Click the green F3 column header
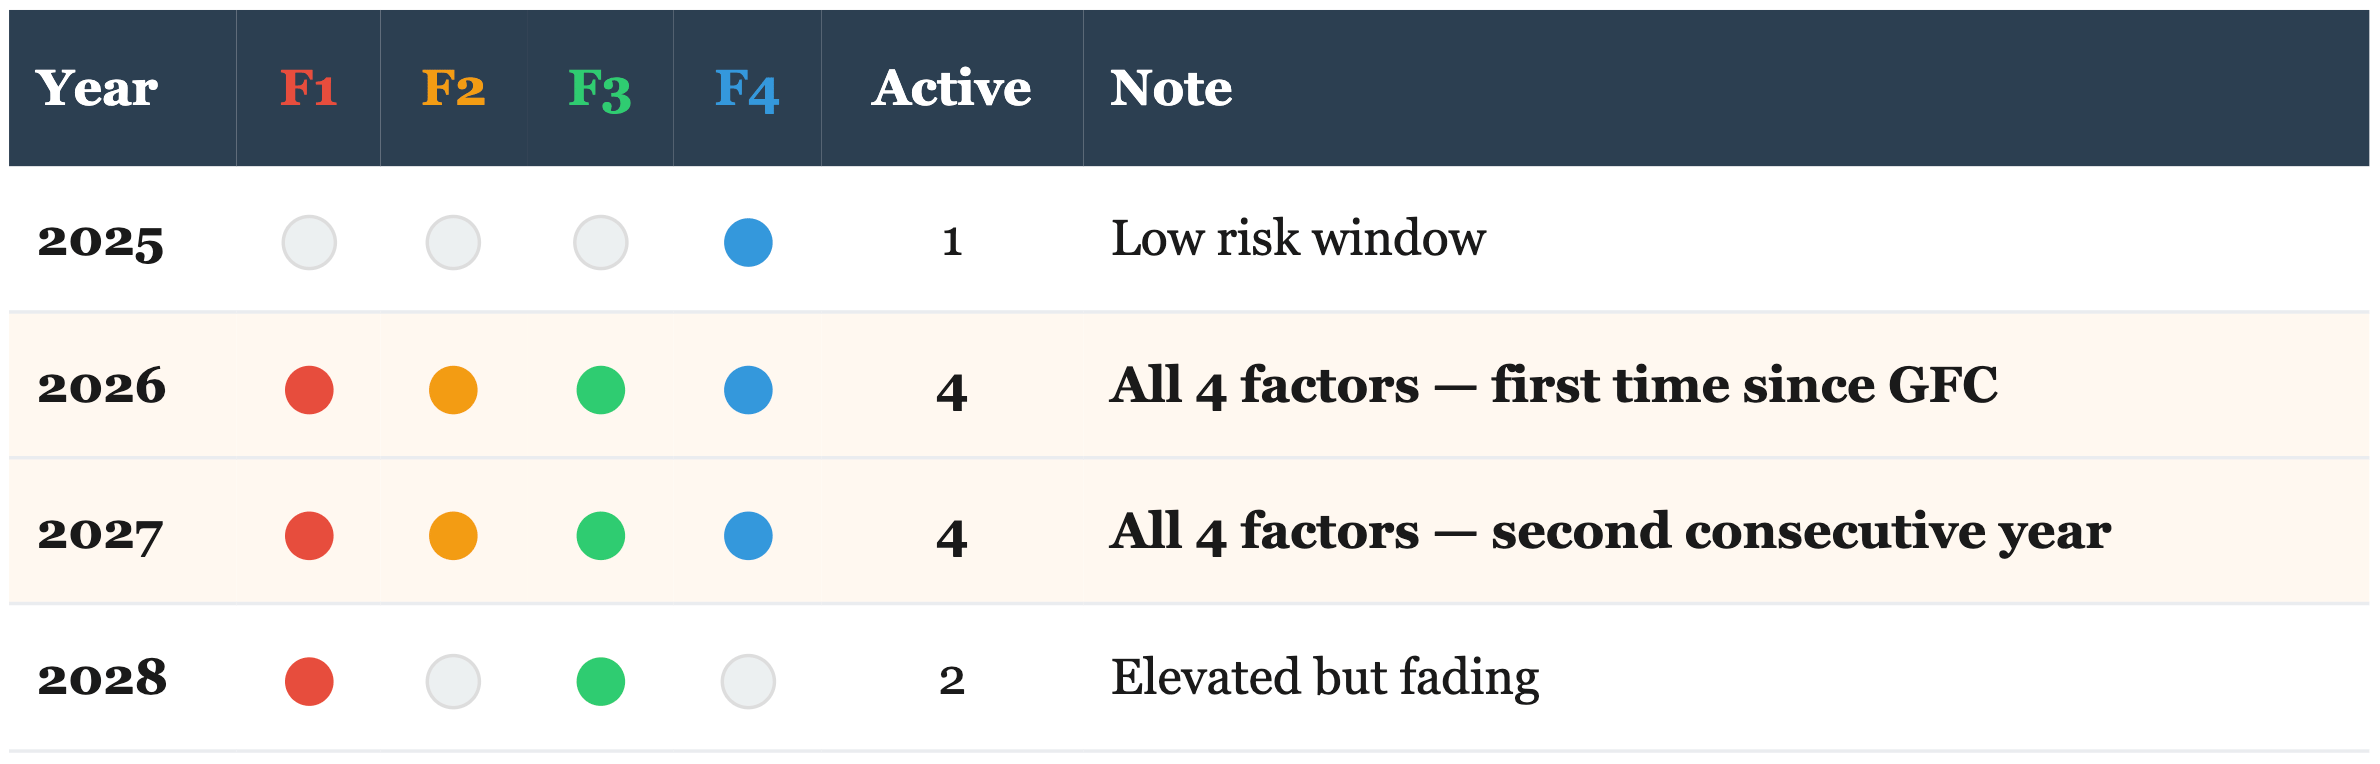The width and height of the screenshot is (2380, 764). tap(600, 88)
